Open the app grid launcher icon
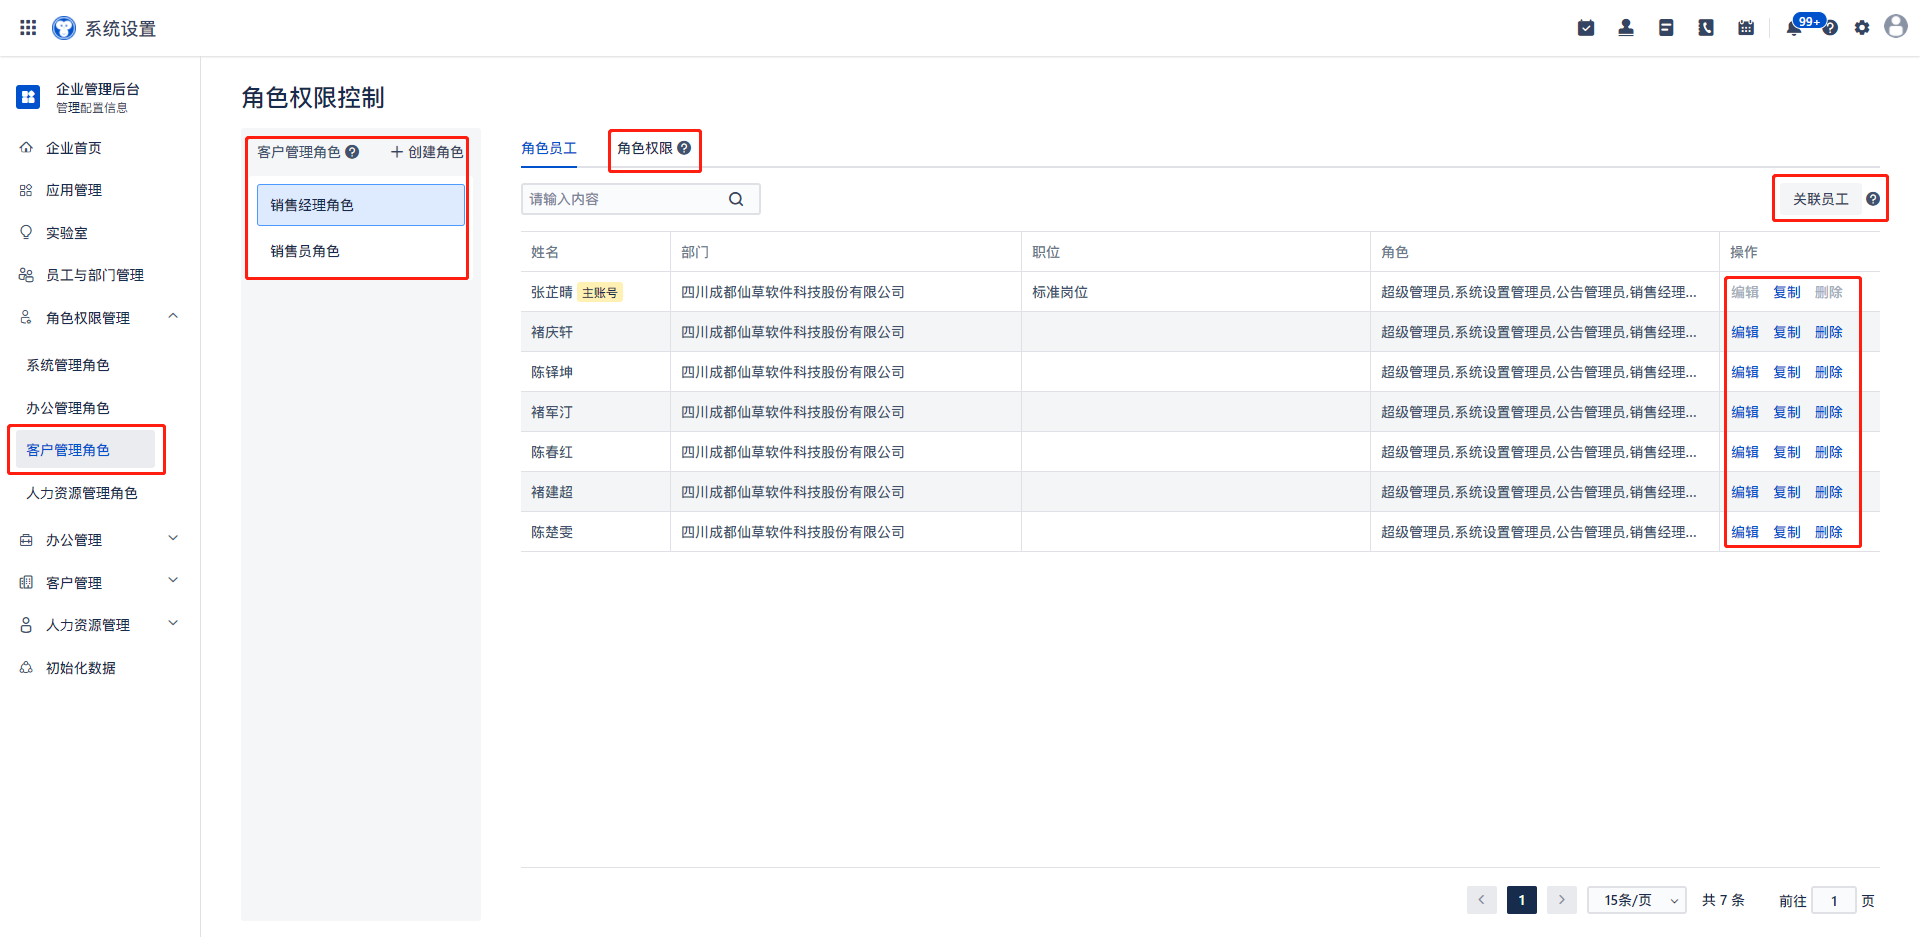This screenshot has width=1920, height=937. [x=28, y=28]
